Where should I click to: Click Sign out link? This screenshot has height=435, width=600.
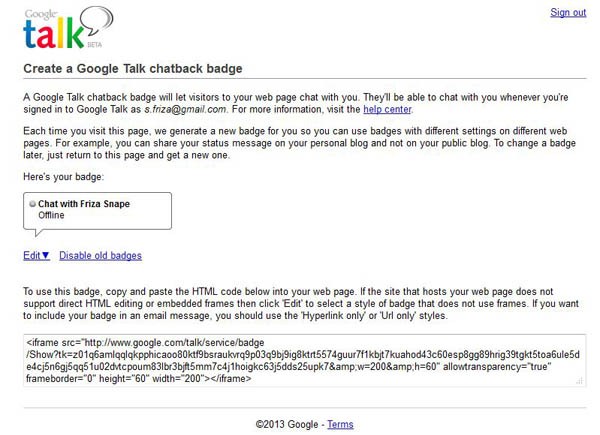pyautogui.click(x=568, y=13)
